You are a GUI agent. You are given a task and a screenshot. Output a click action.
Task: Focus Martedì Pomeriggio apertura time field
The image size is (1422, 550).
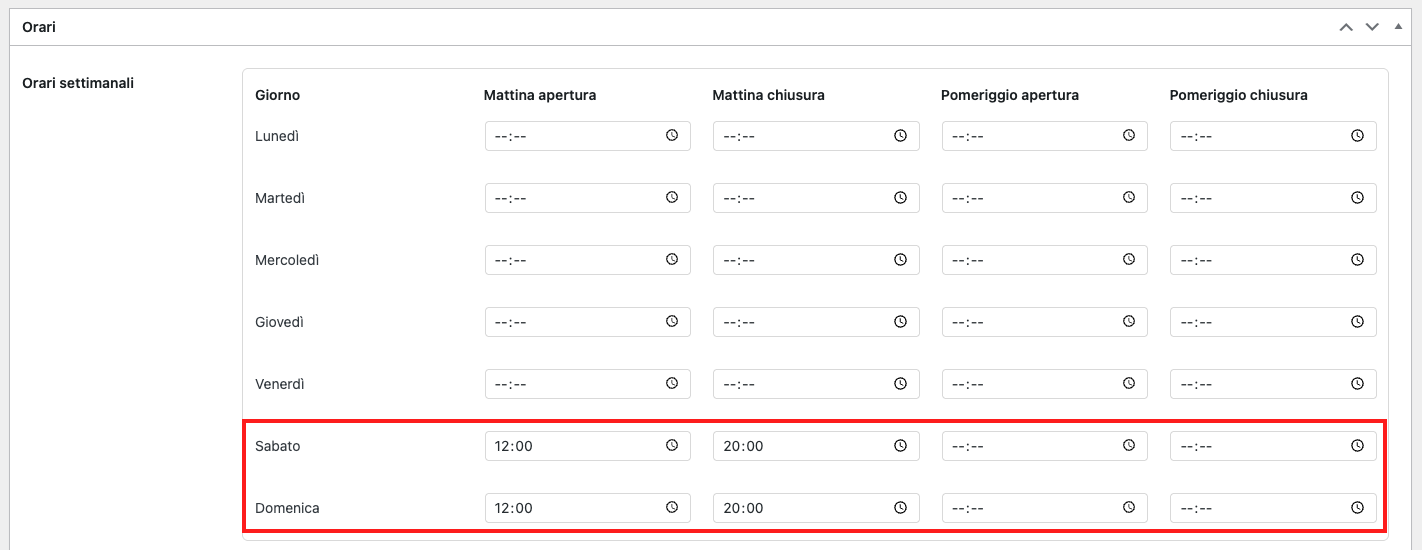point(1045,198)
